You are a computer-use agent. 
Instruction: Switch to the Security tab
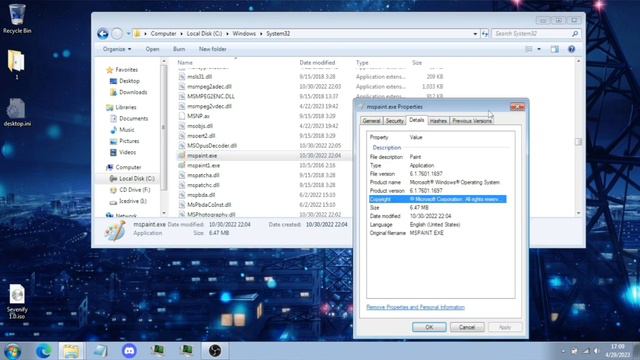coord(394,121)
